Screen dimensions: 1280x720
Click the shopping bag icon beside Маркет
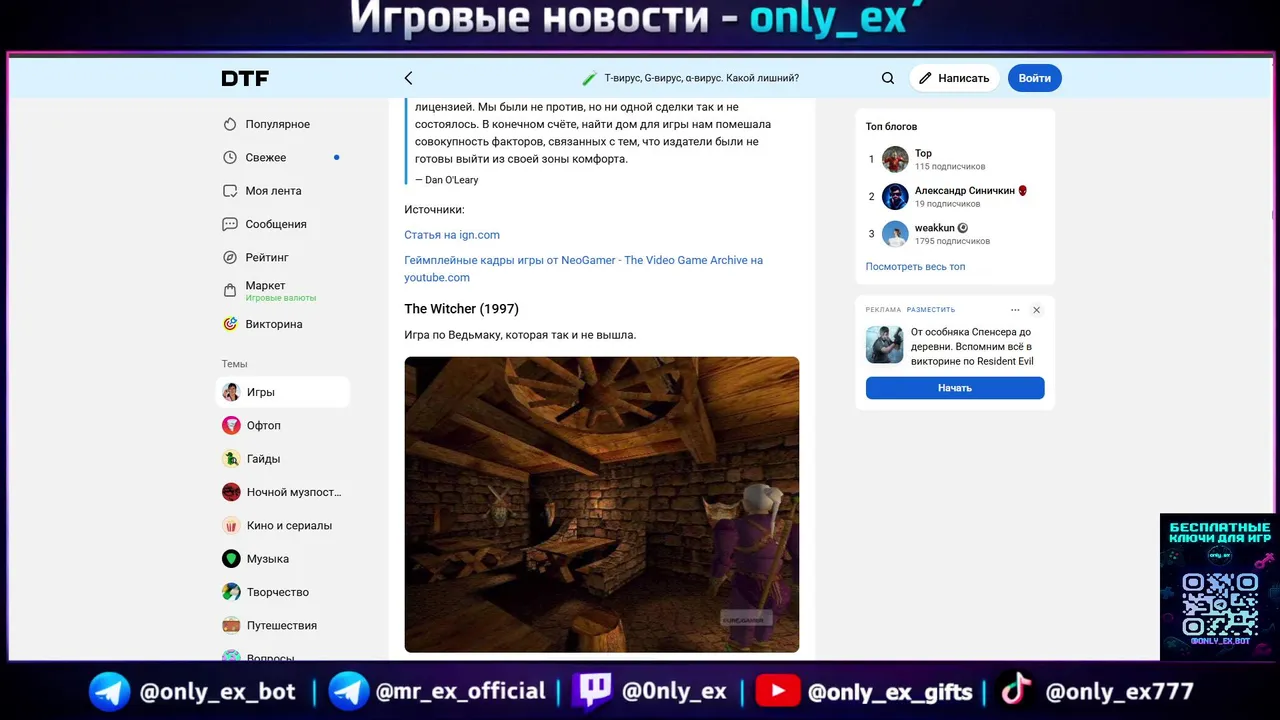230,291
